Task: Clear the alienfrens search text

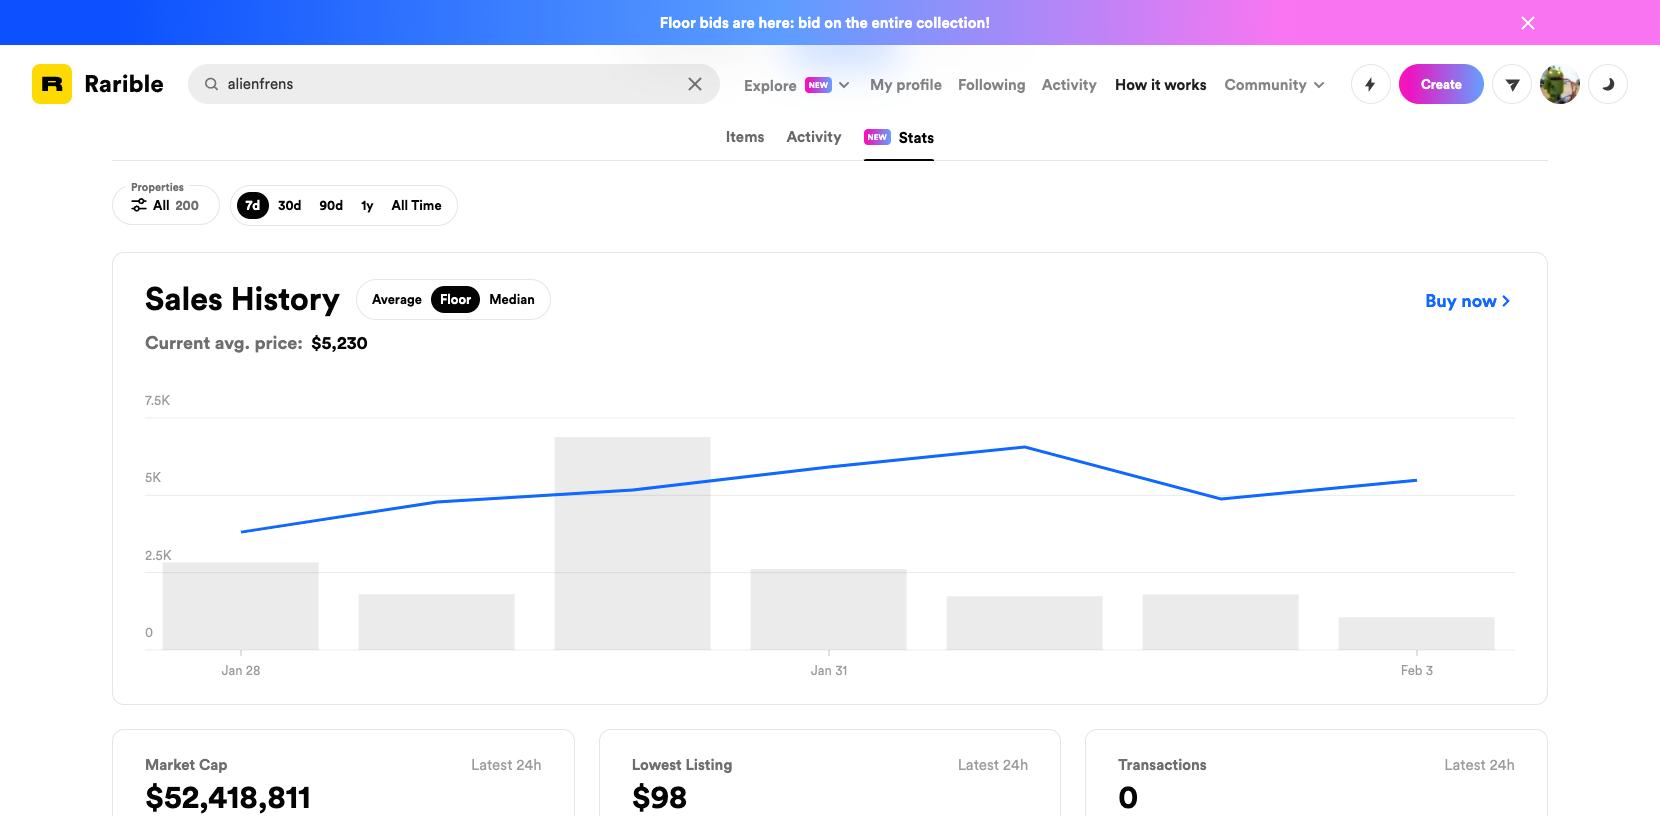Action: pos(695,84)
